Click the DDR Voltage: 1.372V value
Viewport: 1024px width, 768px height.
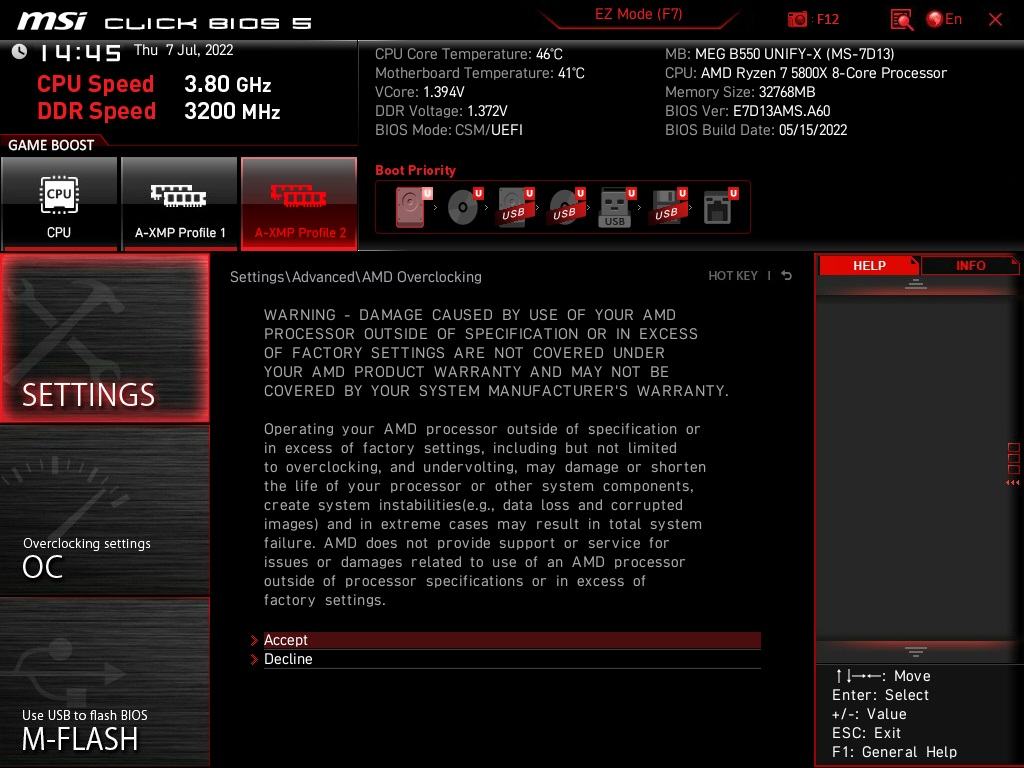[x=441, y=111]
